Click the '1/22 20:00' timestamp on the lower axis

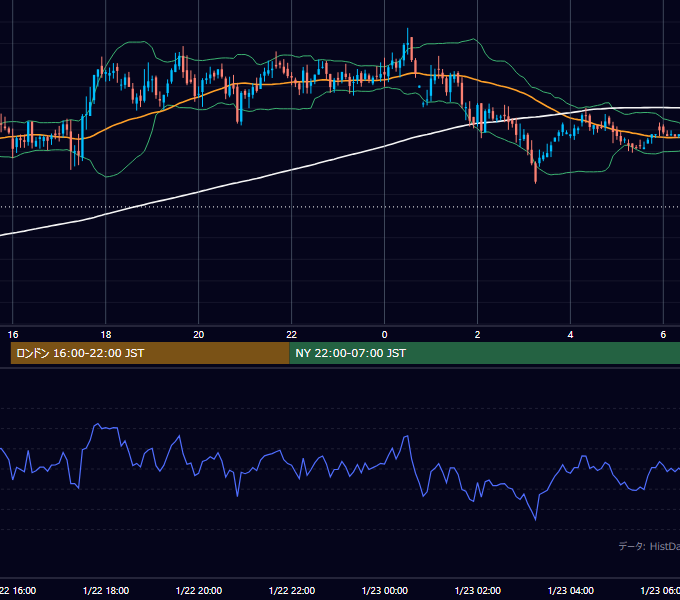[199, 590]
